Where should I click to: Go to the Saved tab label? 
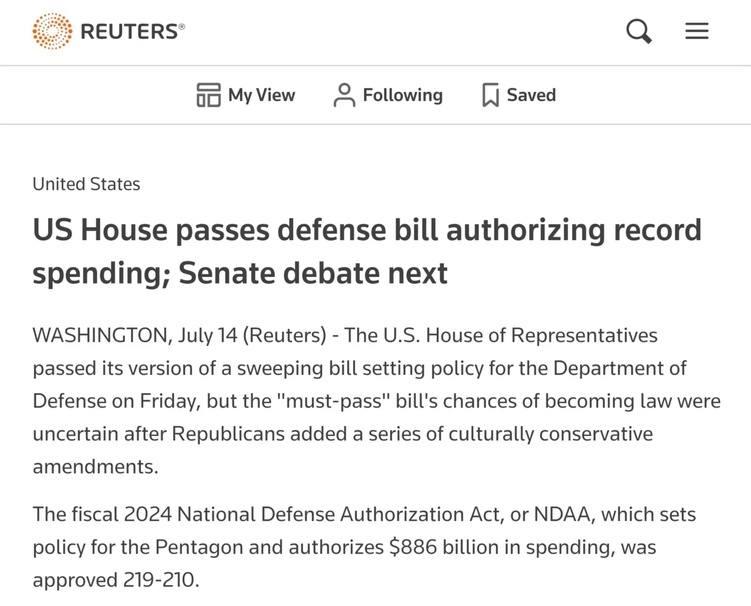click(x=531, y=95)
